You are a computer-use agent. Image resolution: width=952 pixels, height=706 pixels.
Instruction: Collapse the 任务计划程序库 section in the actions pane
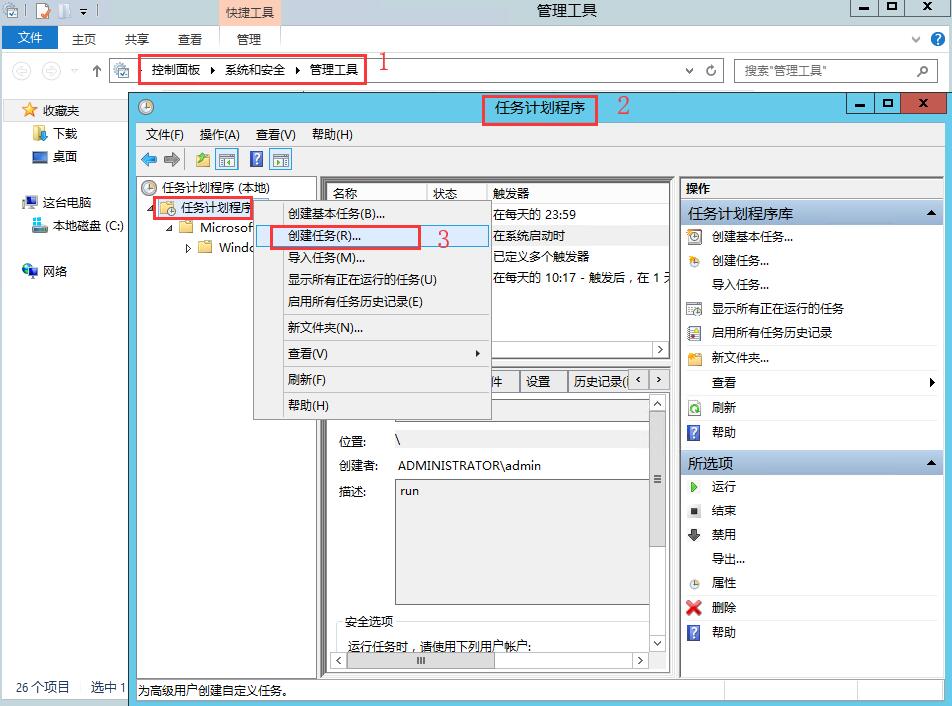933,211
